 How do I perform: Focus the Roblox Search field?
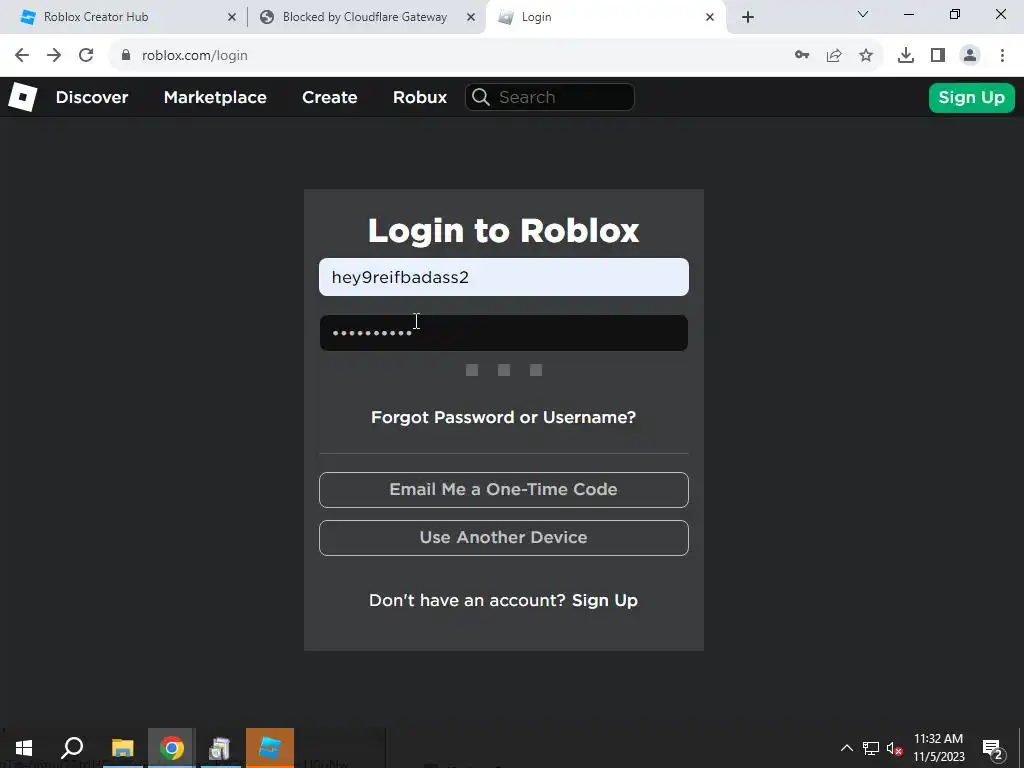pyautogui.click(x=549, y=97)
